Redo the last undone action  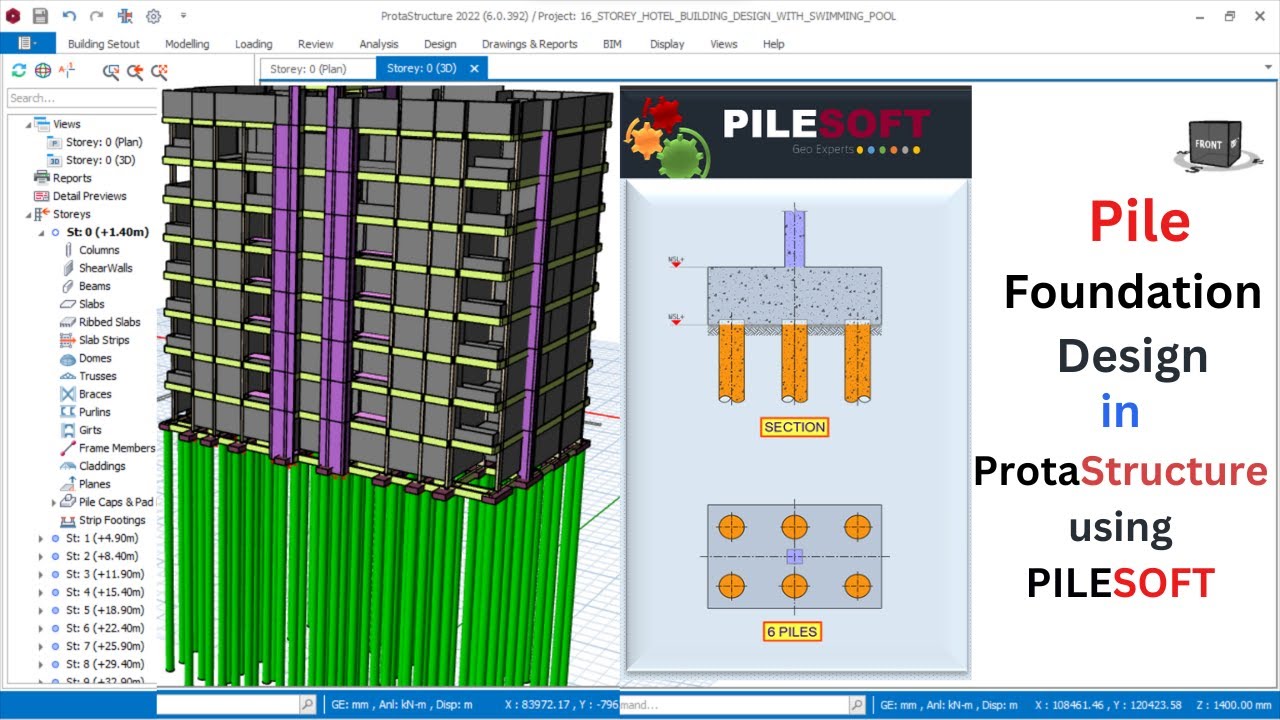coord(96,16)
